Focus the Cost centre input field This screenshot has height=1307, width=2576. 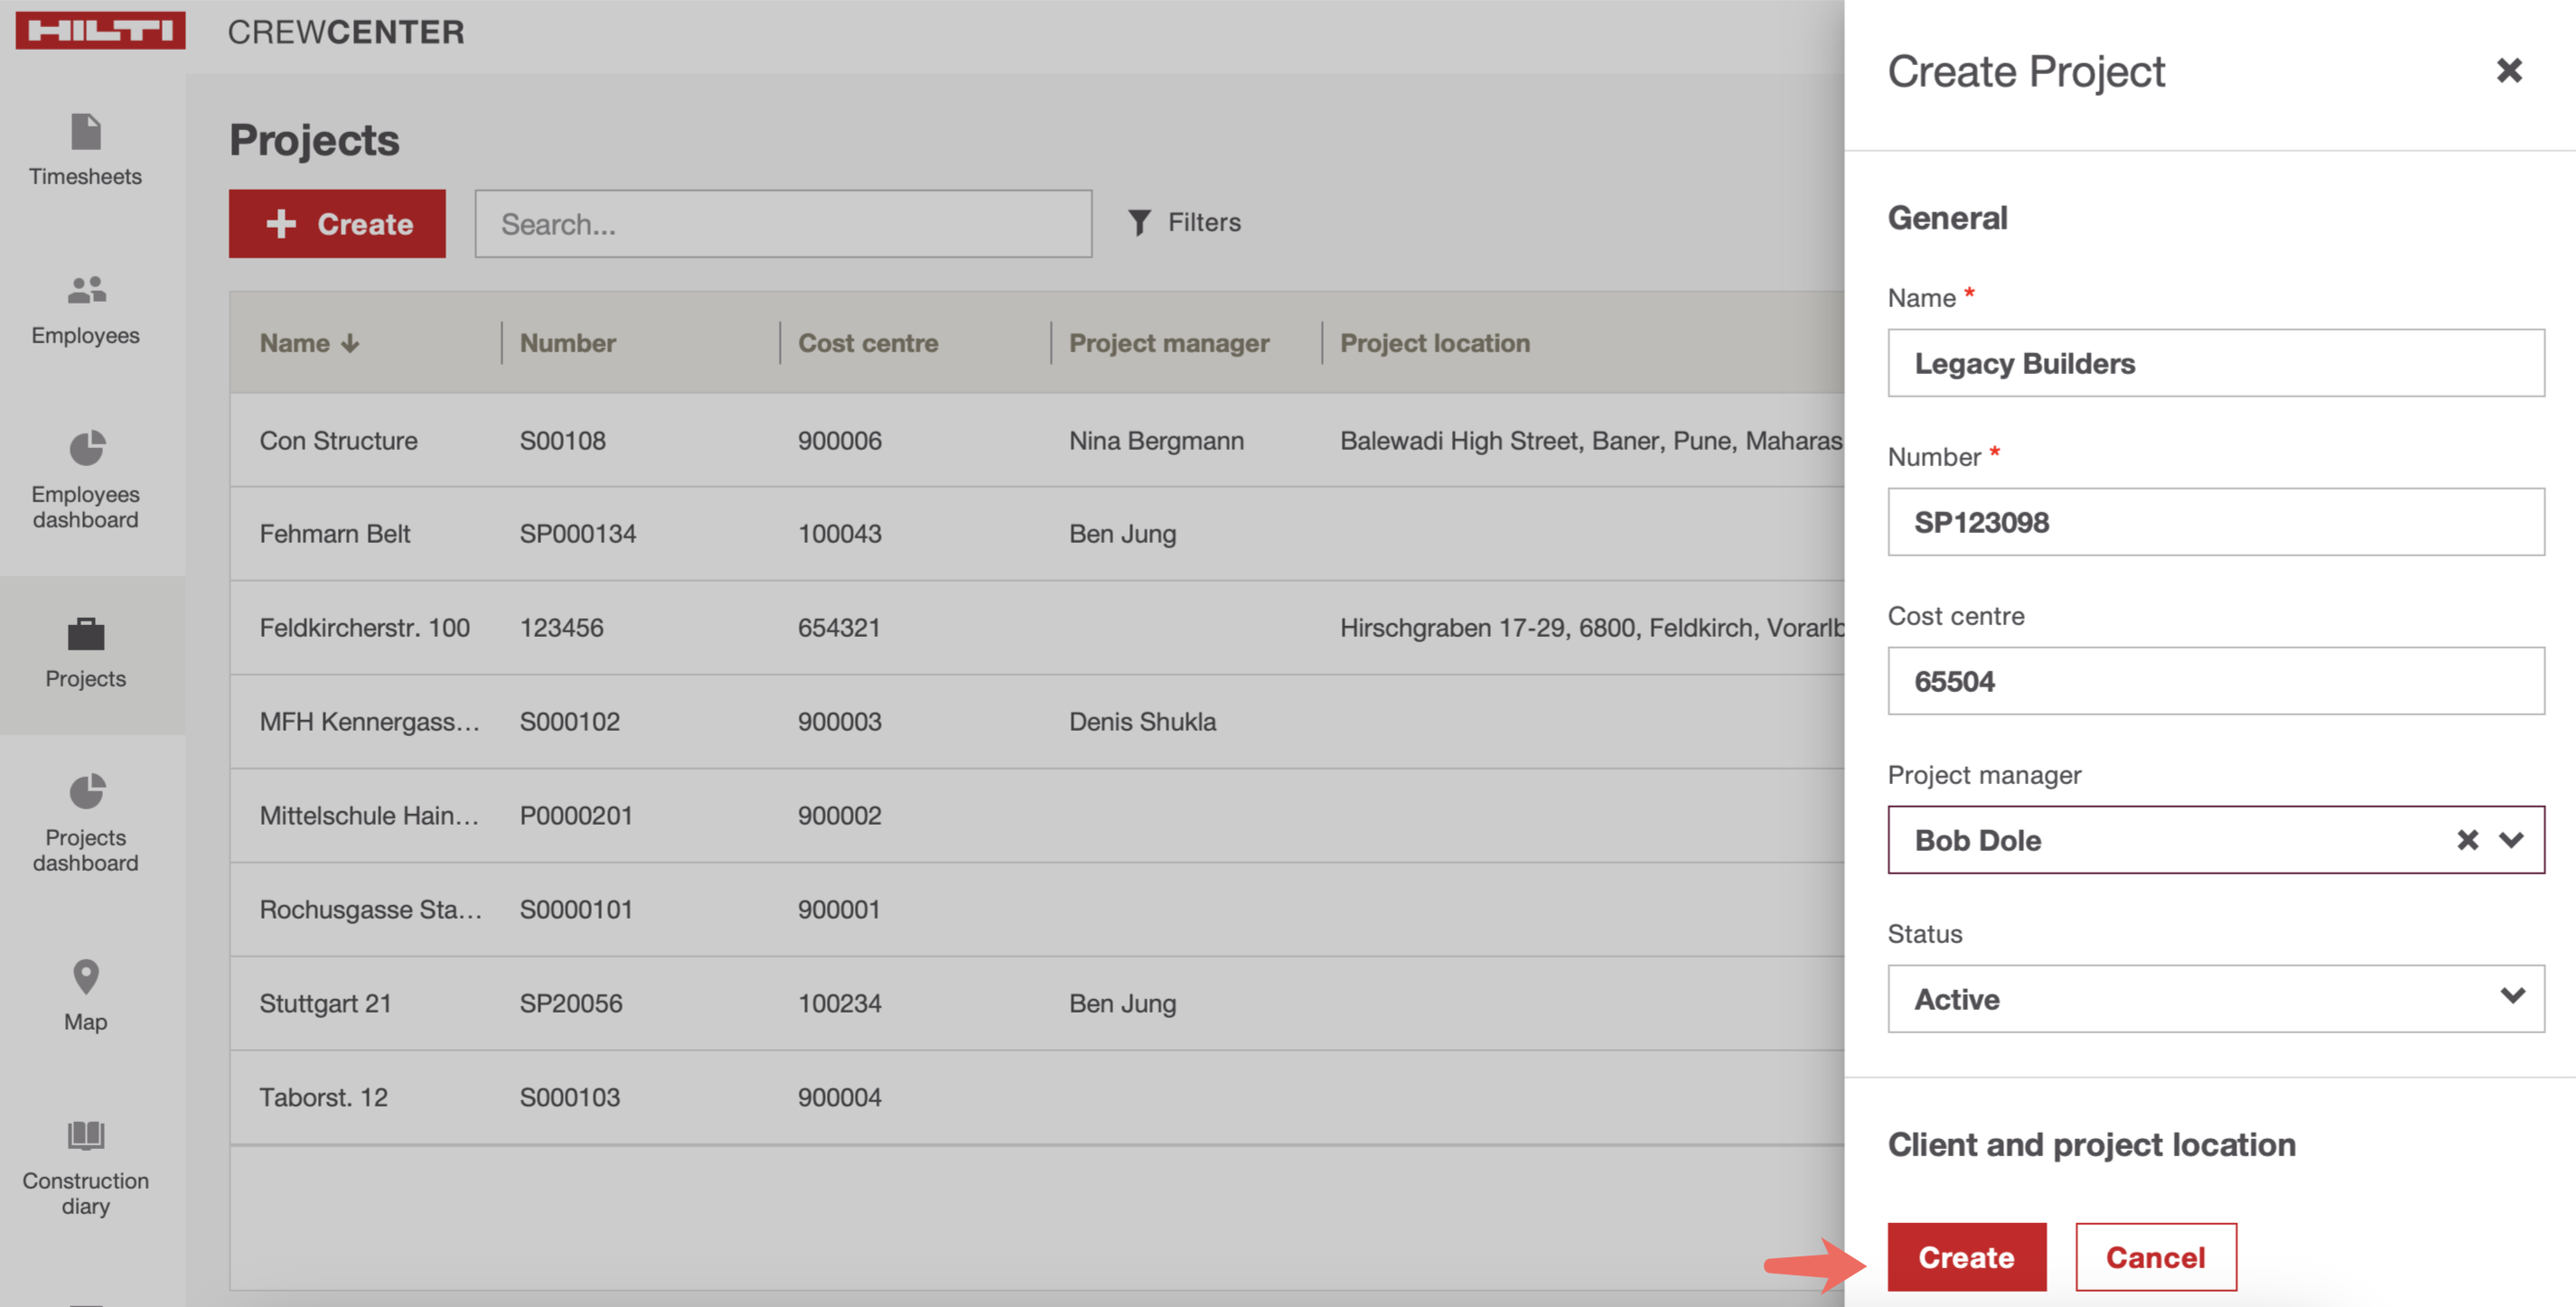(2215, 681)
